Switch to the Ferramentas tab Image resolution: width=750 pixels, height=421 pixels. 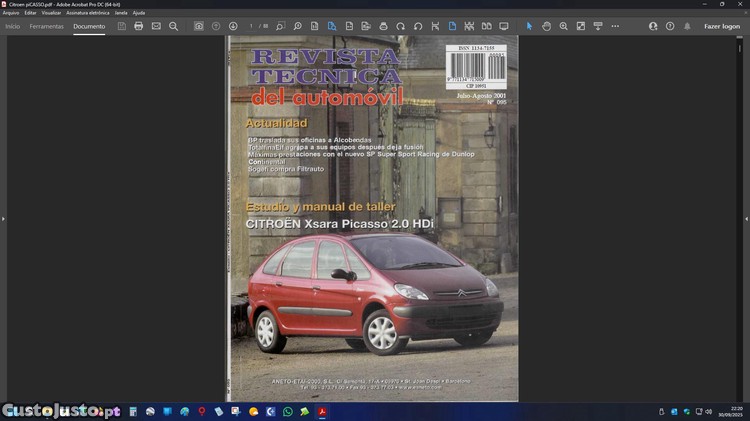coord(47,26)
